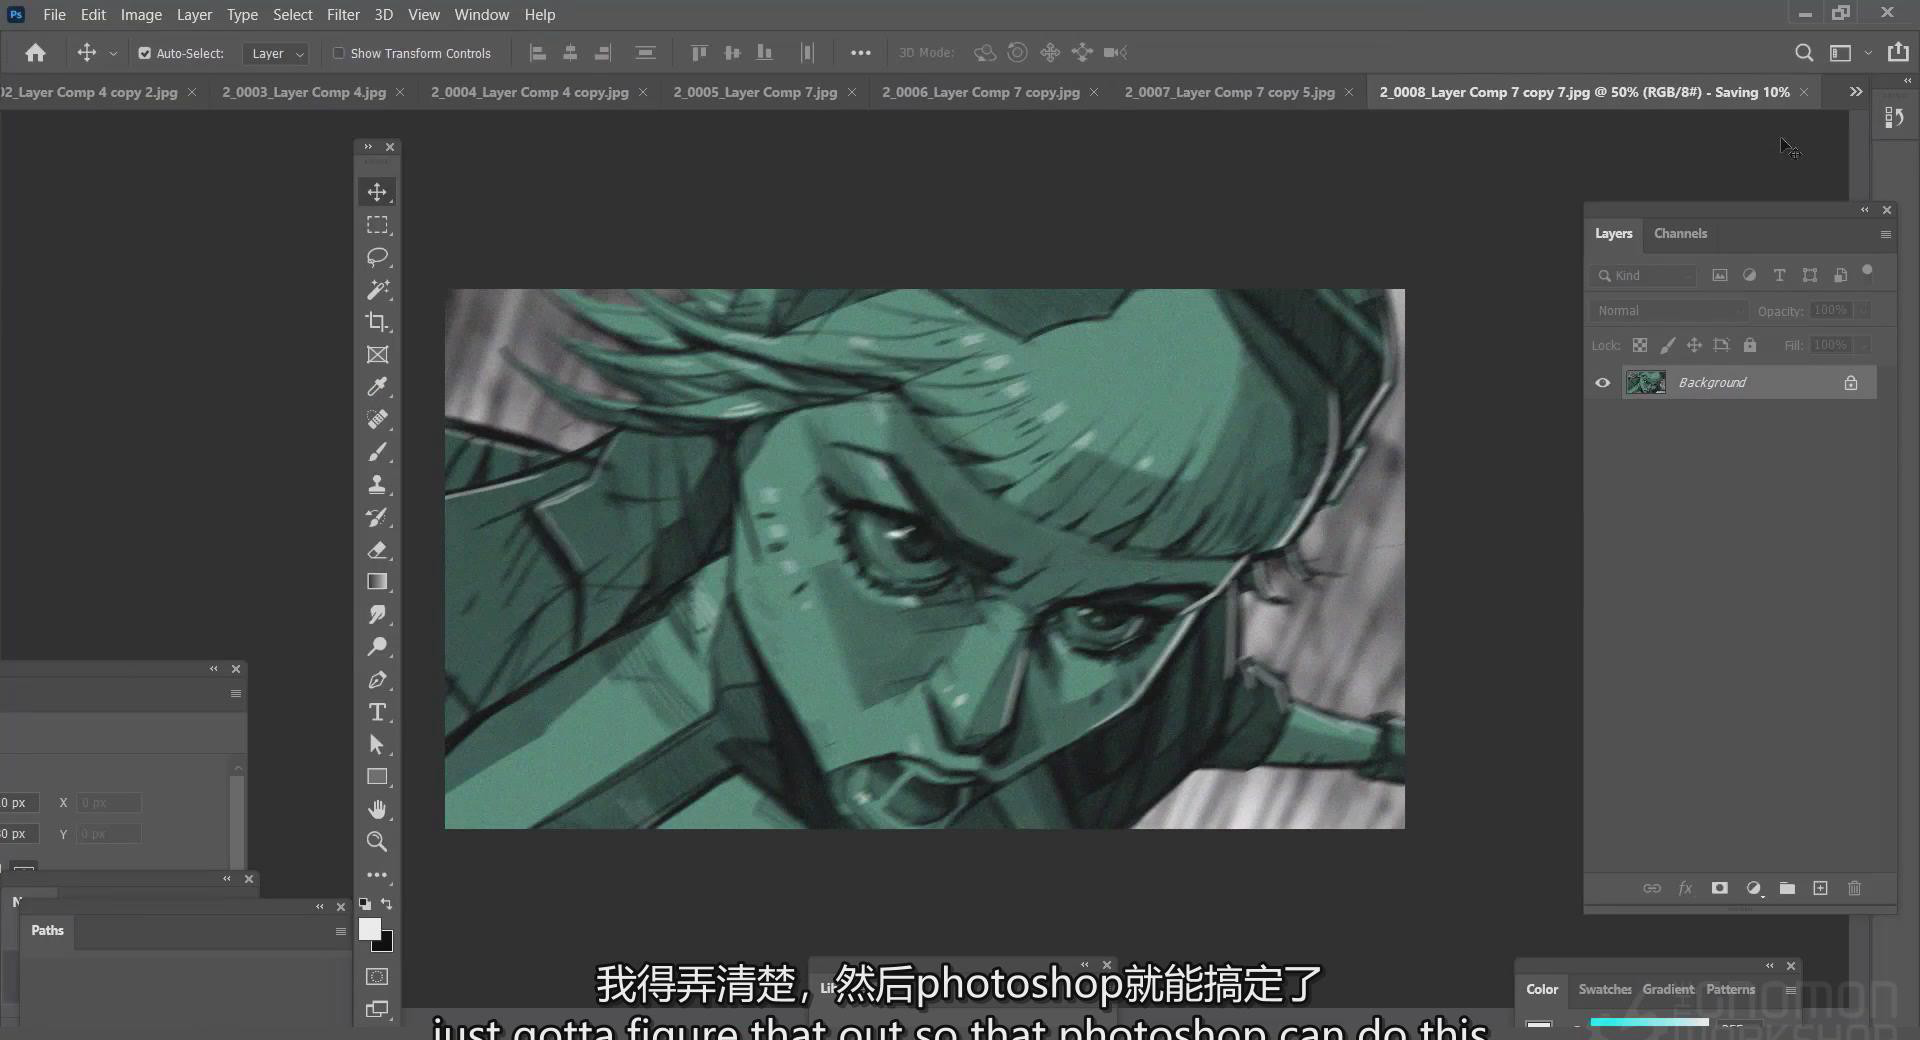Select the History Brush tool

point(377,517)
